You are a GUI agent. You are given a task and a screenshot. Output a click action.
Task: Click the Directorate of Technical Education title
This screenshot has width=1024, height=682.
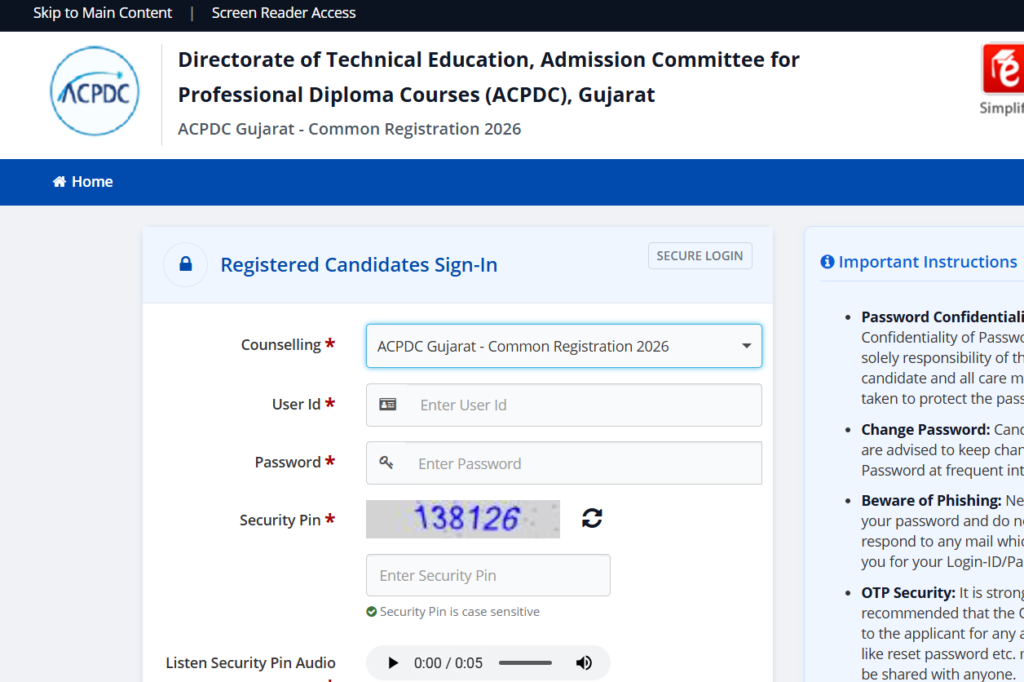pyautogui.click(x=488, y=77)
